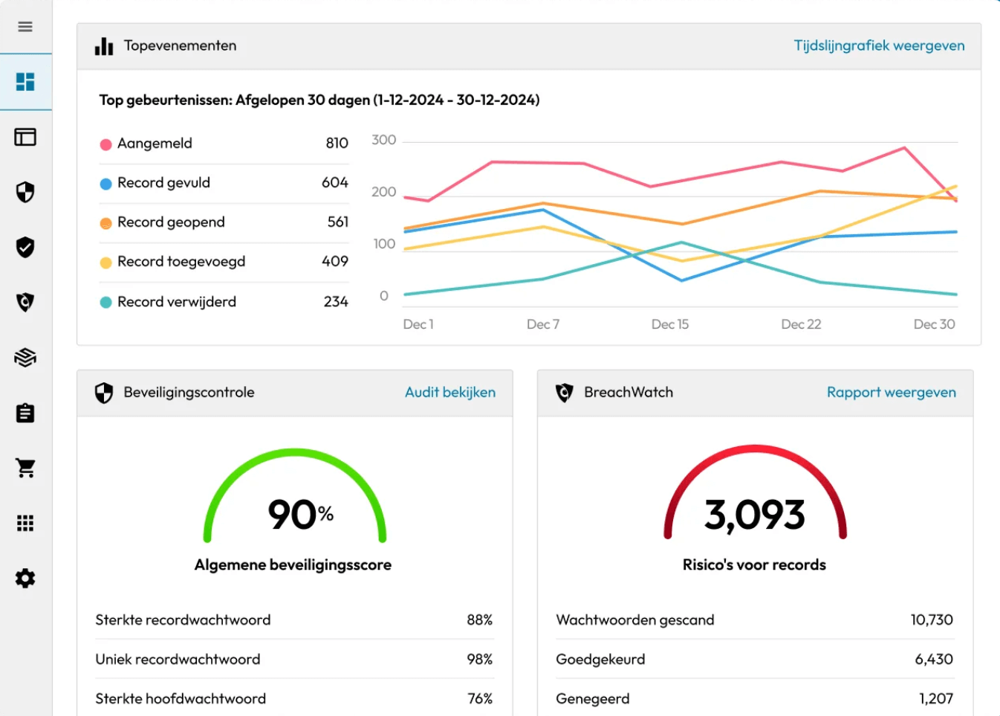Select the 'Record gevuld' legend row
1000x716 pixels.
(224, 183)
